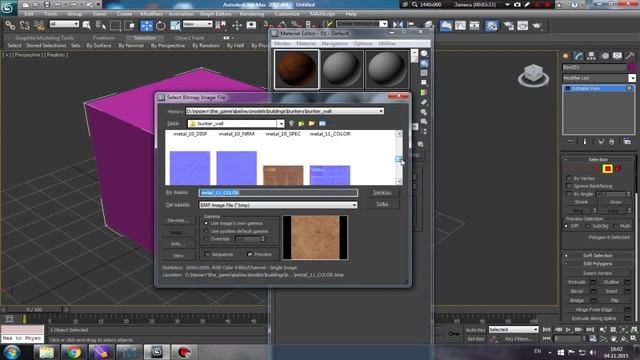The image size is (640, 360).
Task: Open the History path dropdown
Action: point(381,111)
